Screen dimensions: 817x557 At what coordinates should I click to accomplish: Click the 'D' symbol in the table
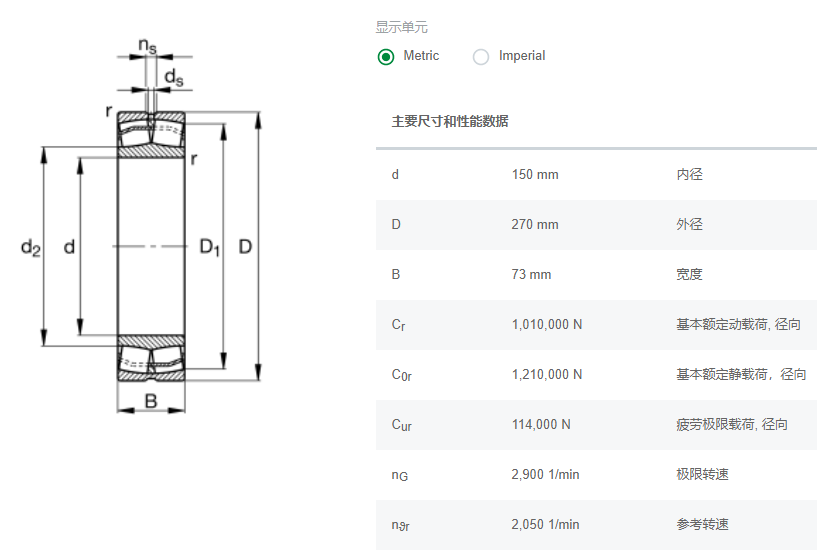tap(396, 225)
